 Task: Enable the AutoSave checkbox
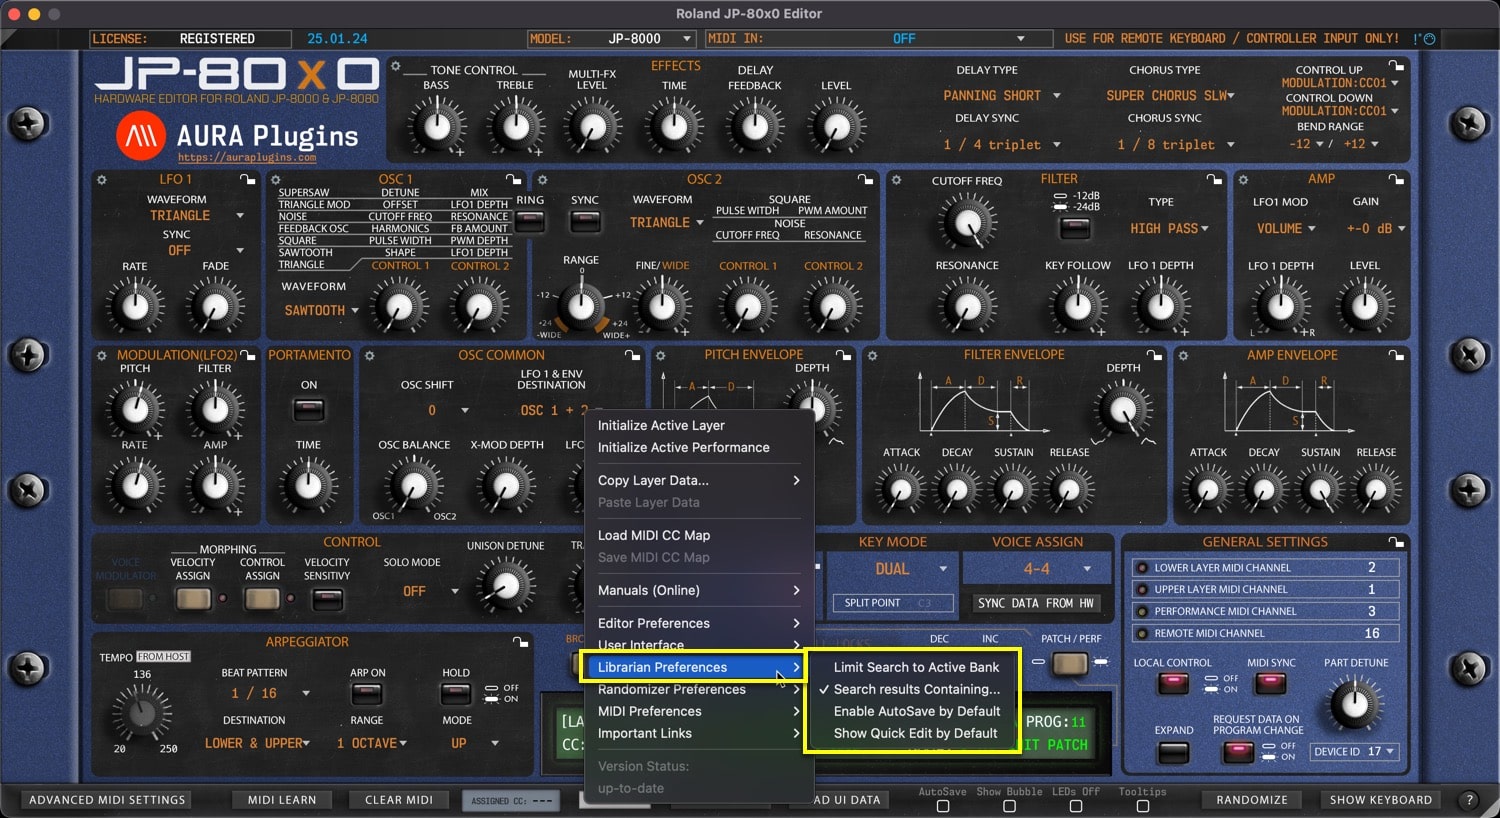[x=943, y=806]
